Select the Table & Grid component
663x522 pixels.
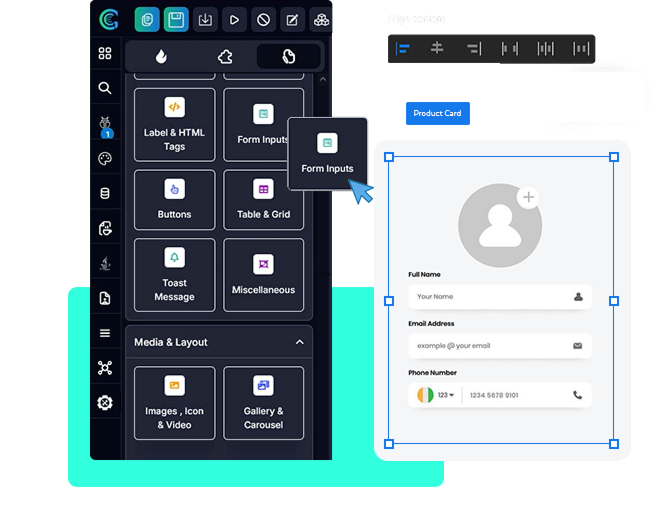pos(263,199)
